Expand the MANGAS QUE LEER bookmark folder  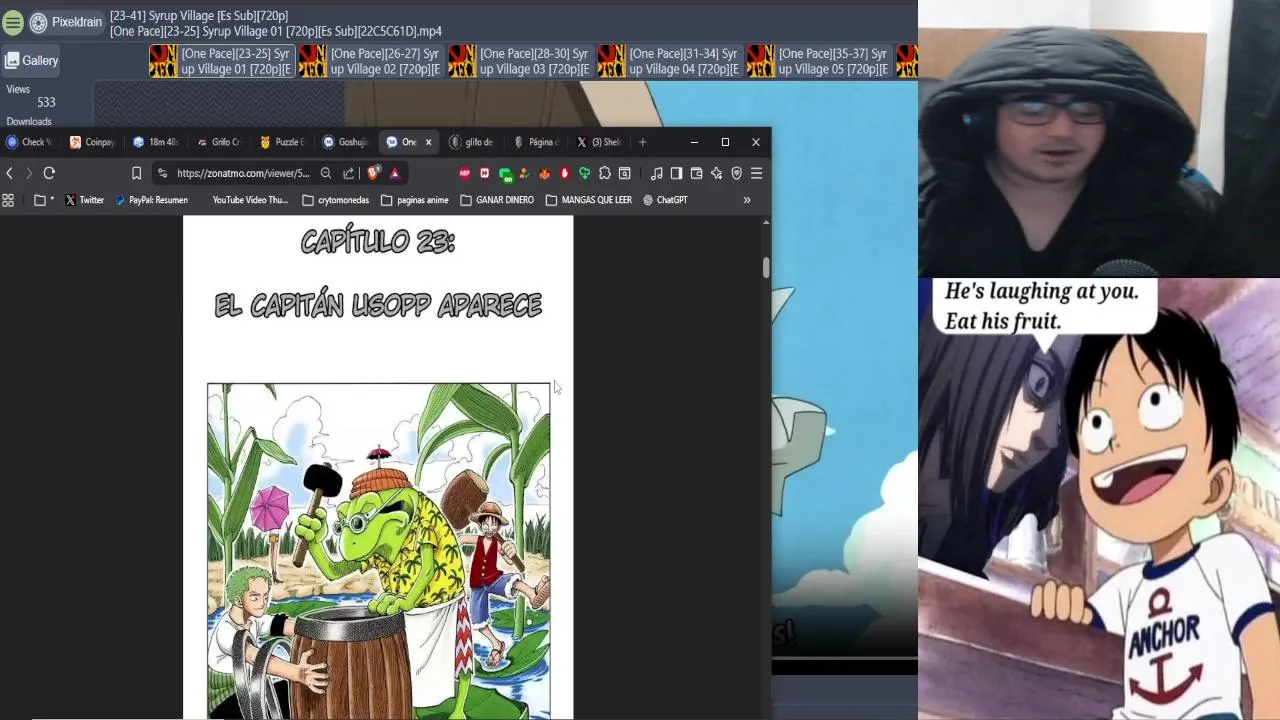click(589, 200)
